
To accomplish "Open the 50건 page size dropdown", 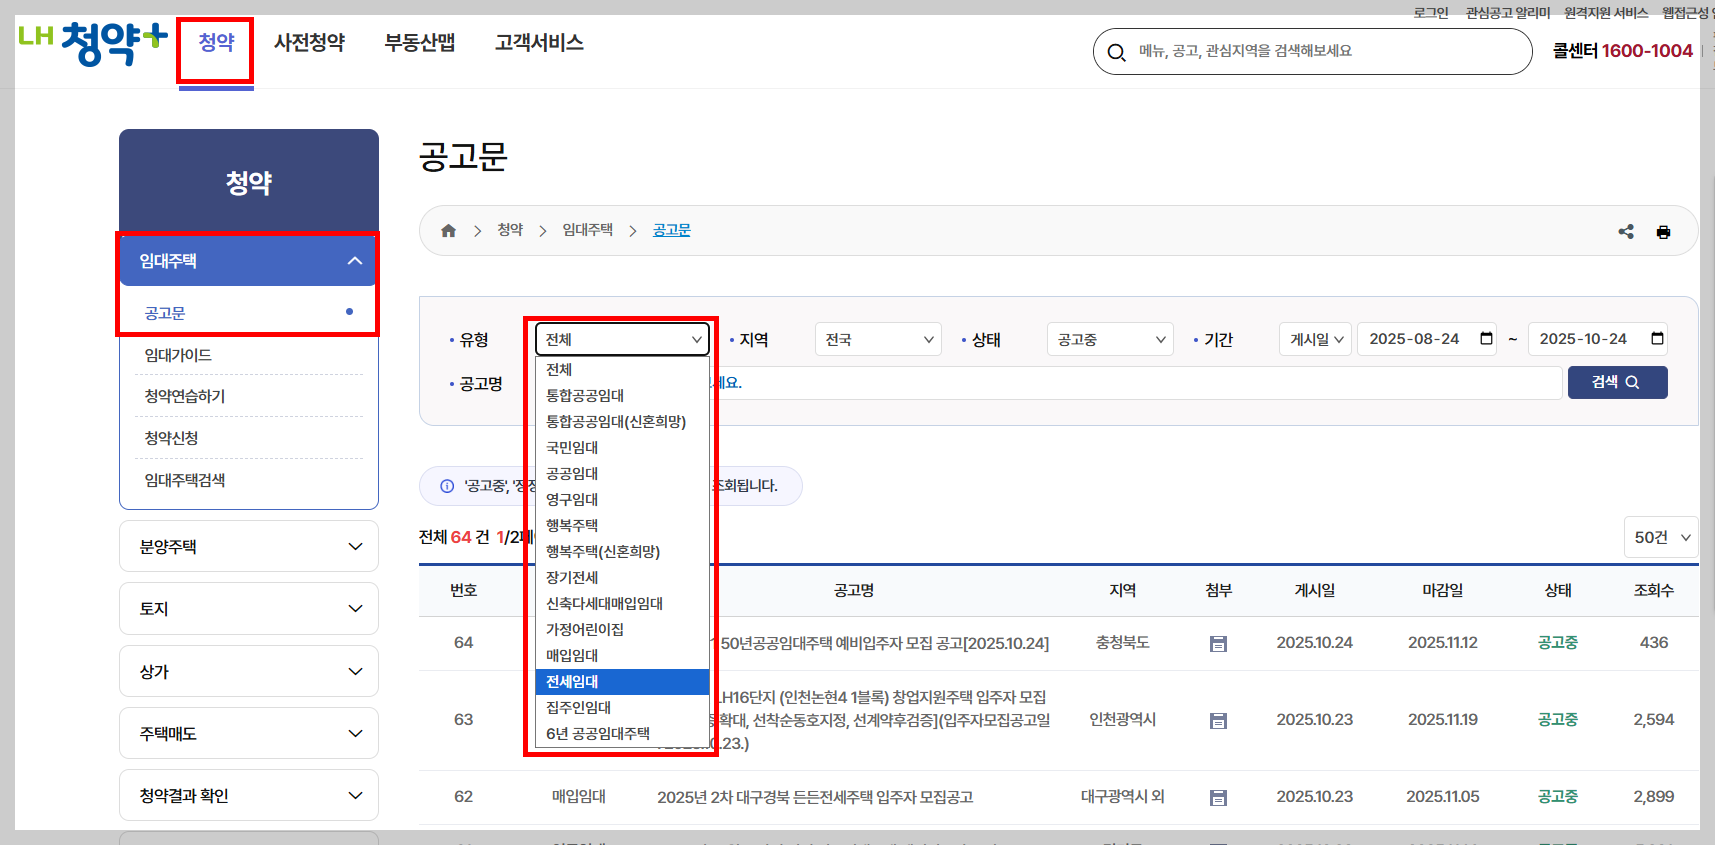I will pos(1661,538).
